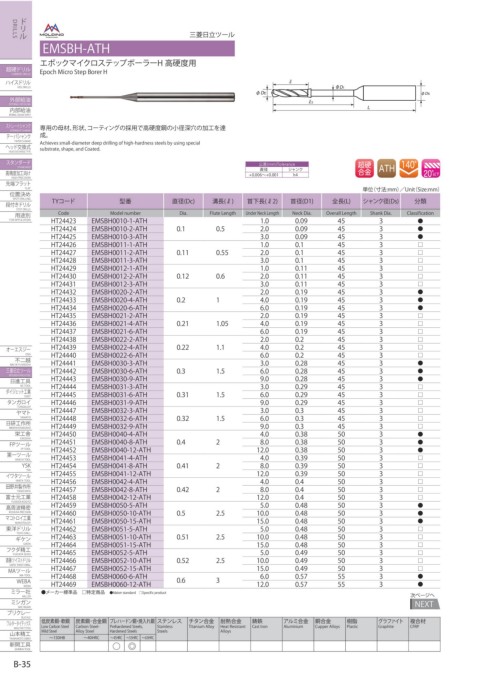Click the special-product square for HT24426
The height and width of the screenshot is (679, 480).
[x=420, y=245]
